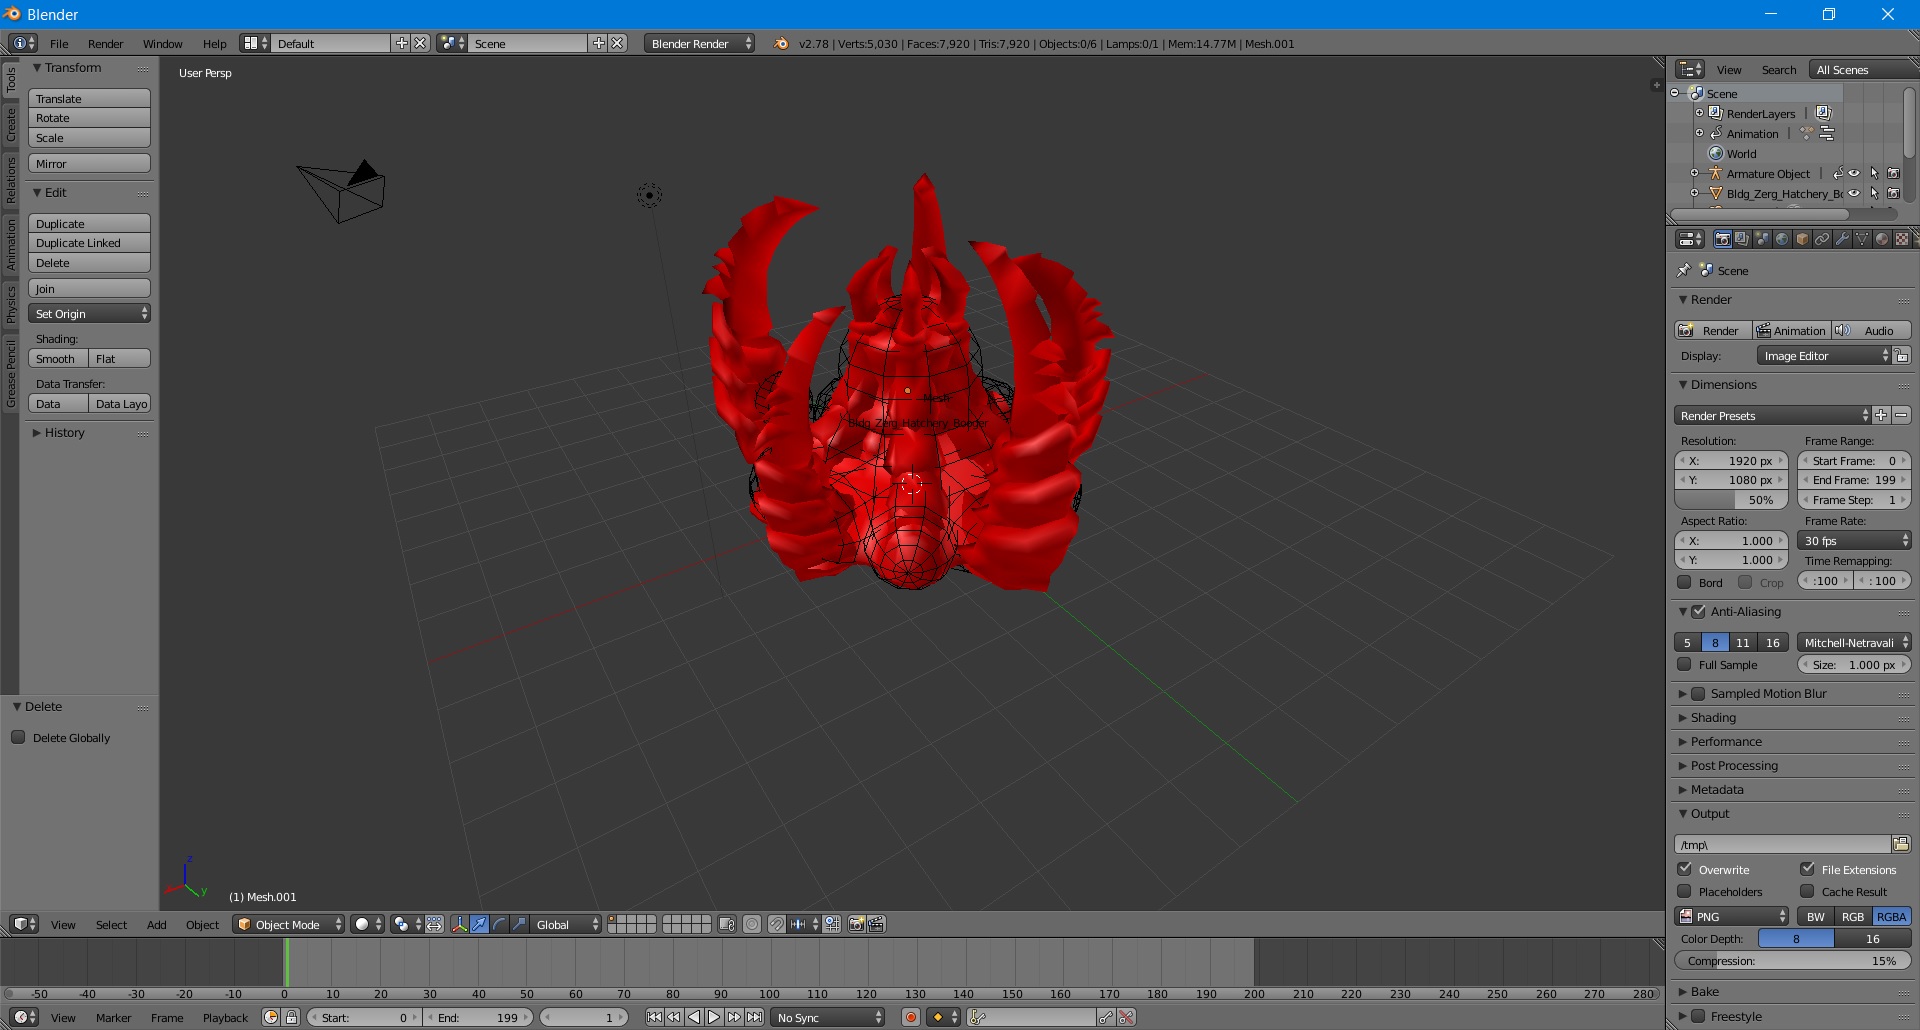Click the play animation reverse button
This screenshot has width=1920, height=1030.
coord(695,1017)
